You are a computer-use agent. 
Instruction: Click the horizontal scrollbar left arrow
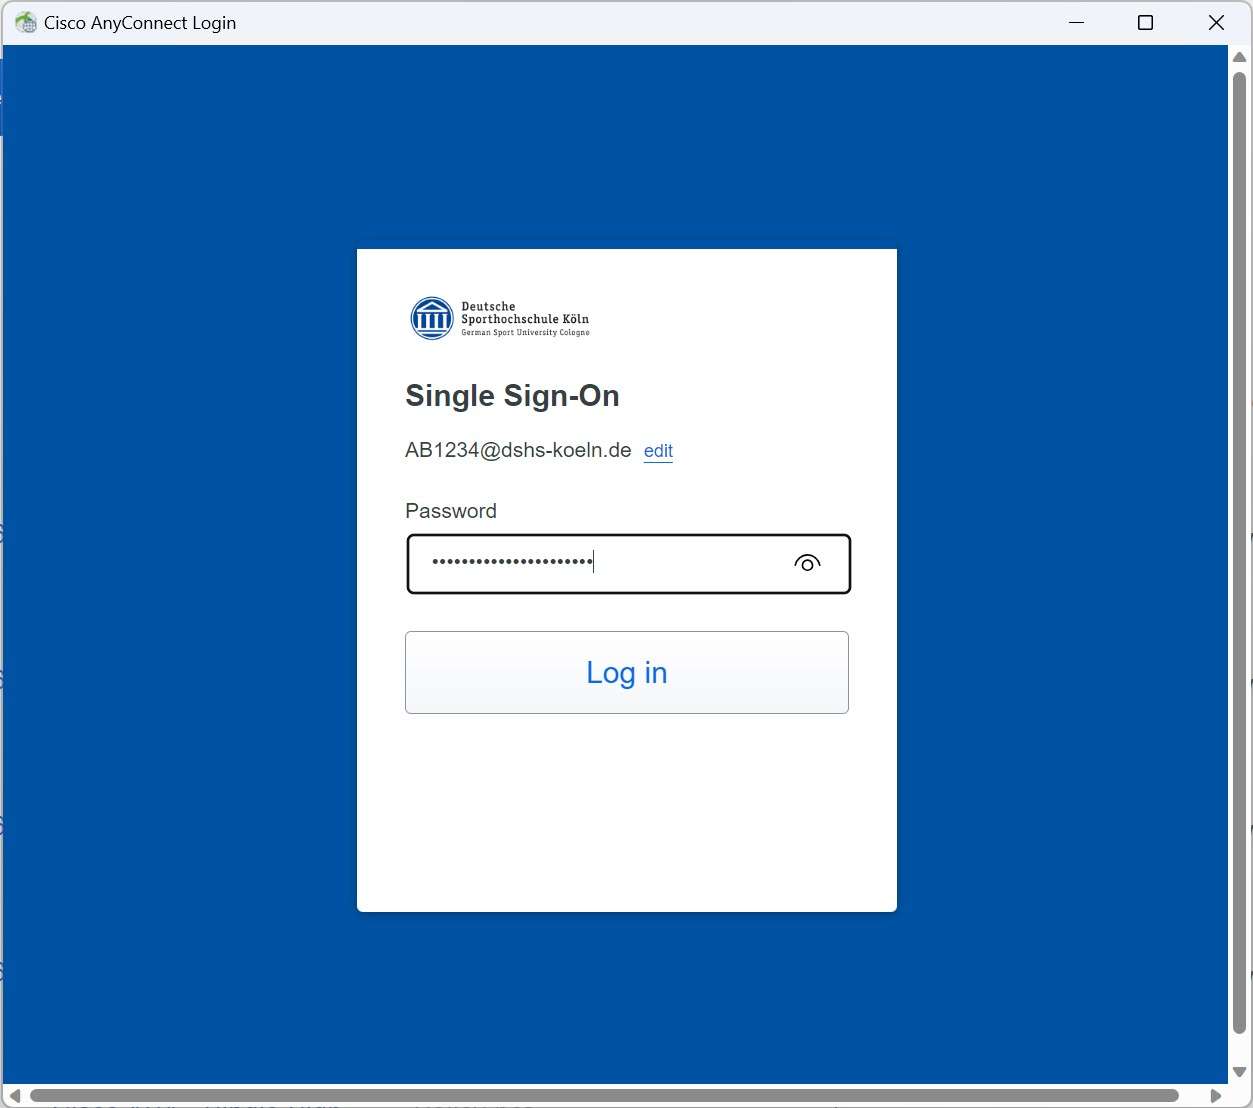(14, 1096)
